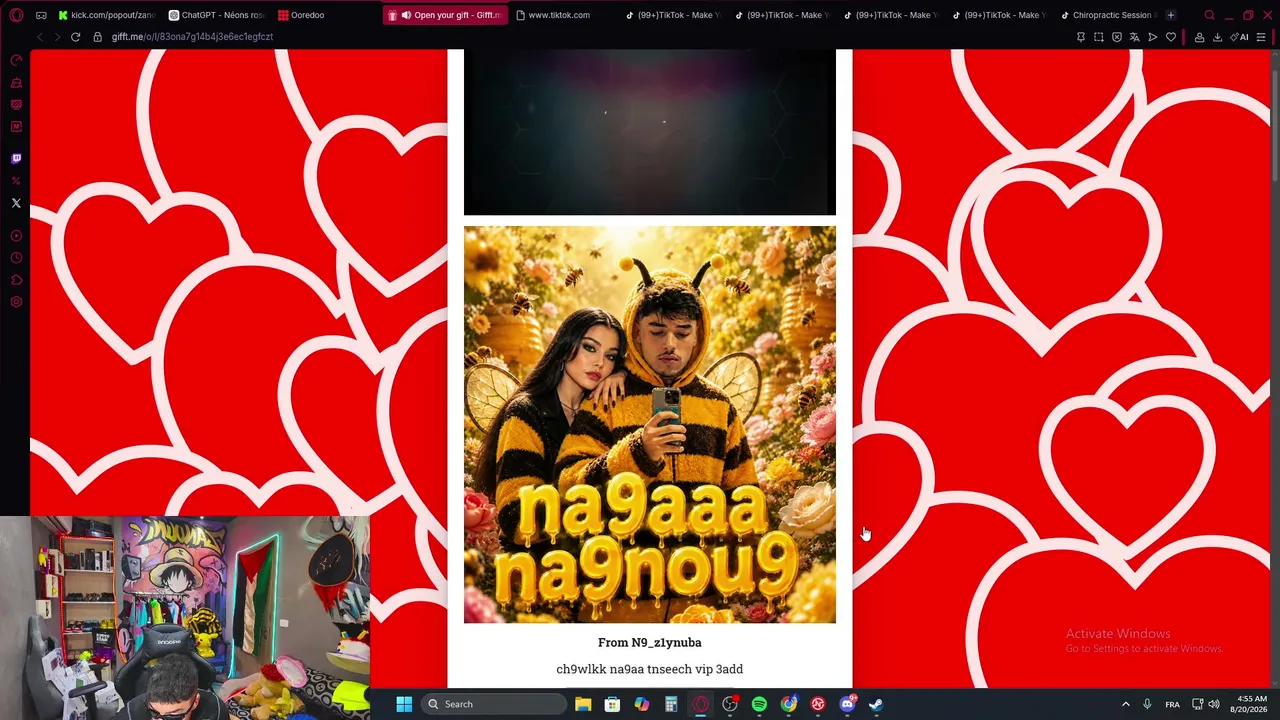
Task: Open the browser profile icon
Action: pyautogui.click(x=1199, y=37)
